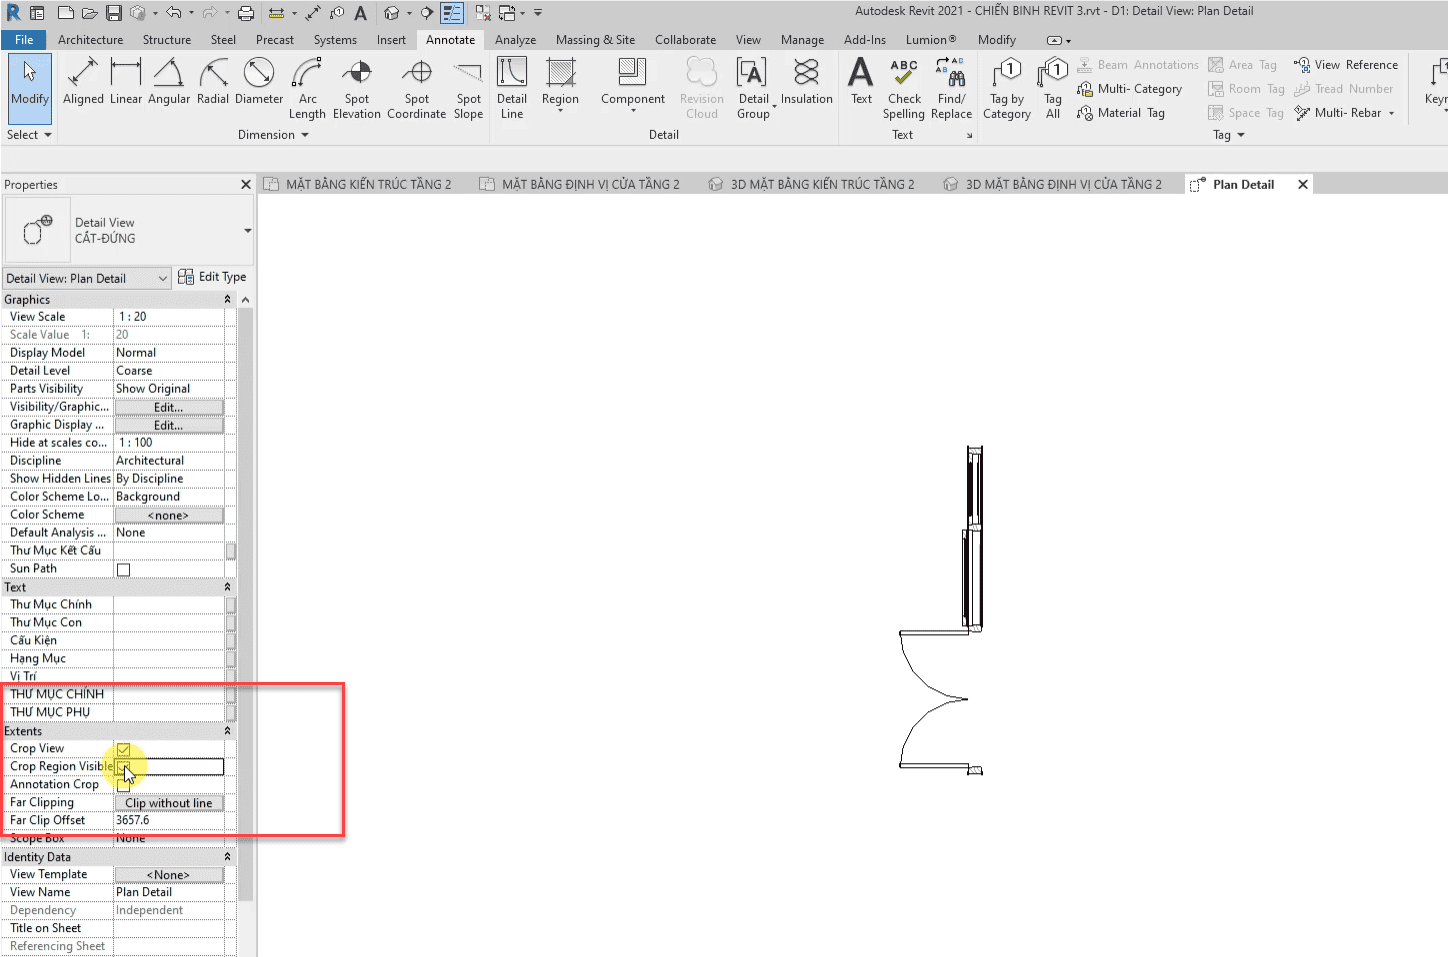Viewport: 1448px width, 957px height.
Task: Open the Manage ribbon tab
Action: click(802, 40)
